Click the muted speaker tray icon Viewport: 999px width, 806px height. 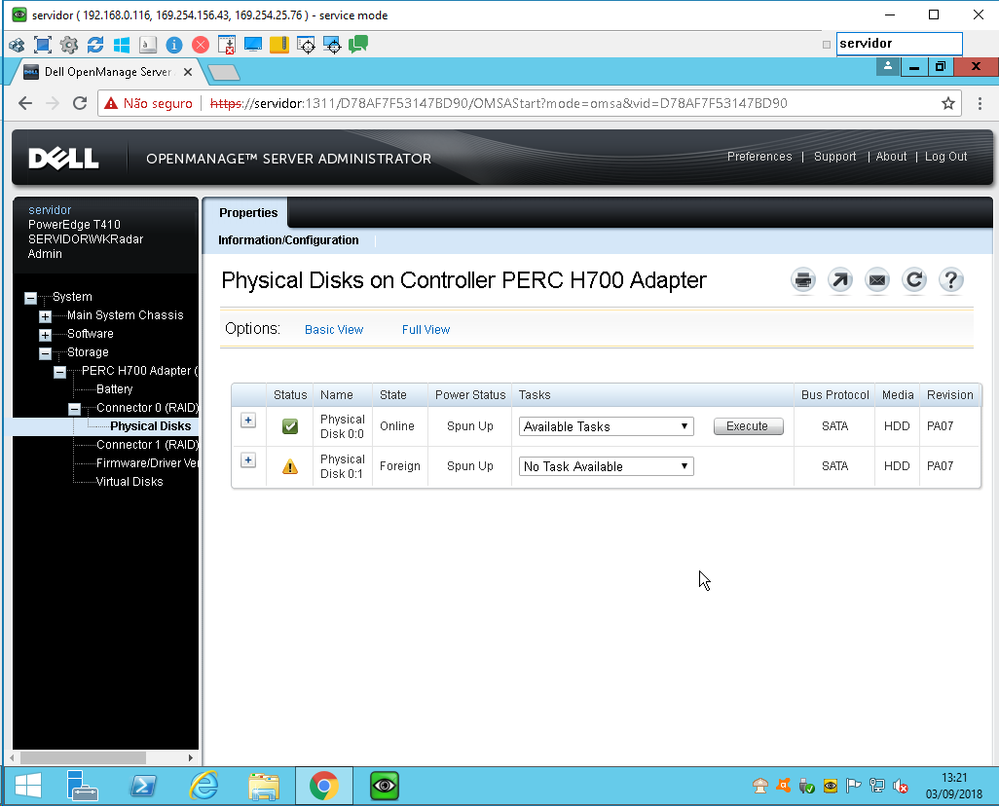coord(900,786)
